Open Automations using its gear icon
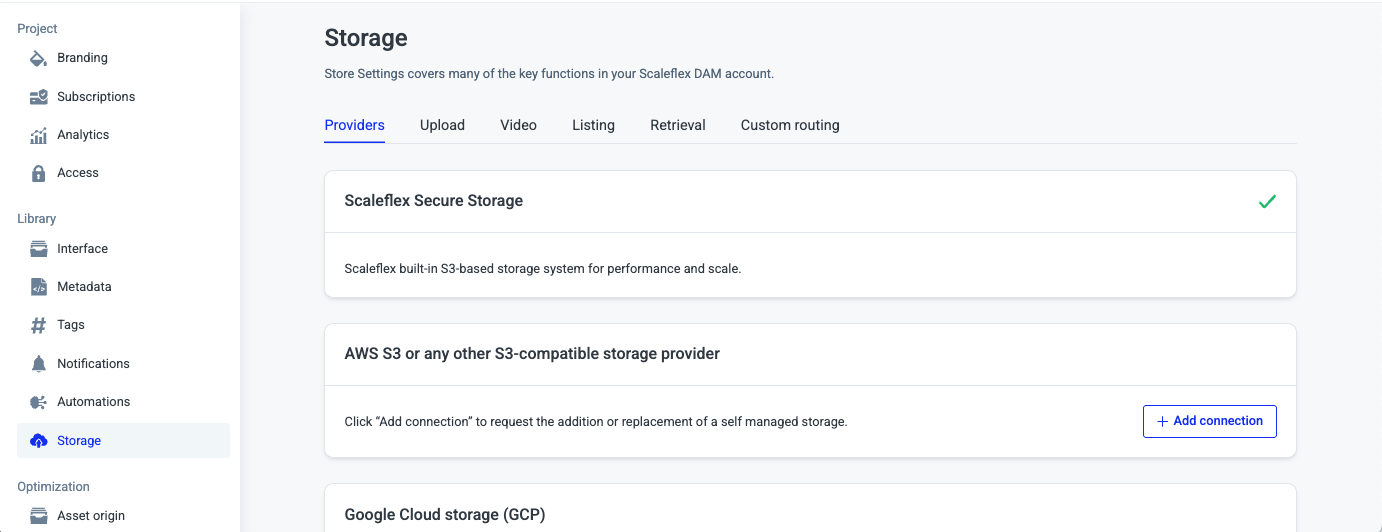This screenshot has width=1382, height=532. 39,402
